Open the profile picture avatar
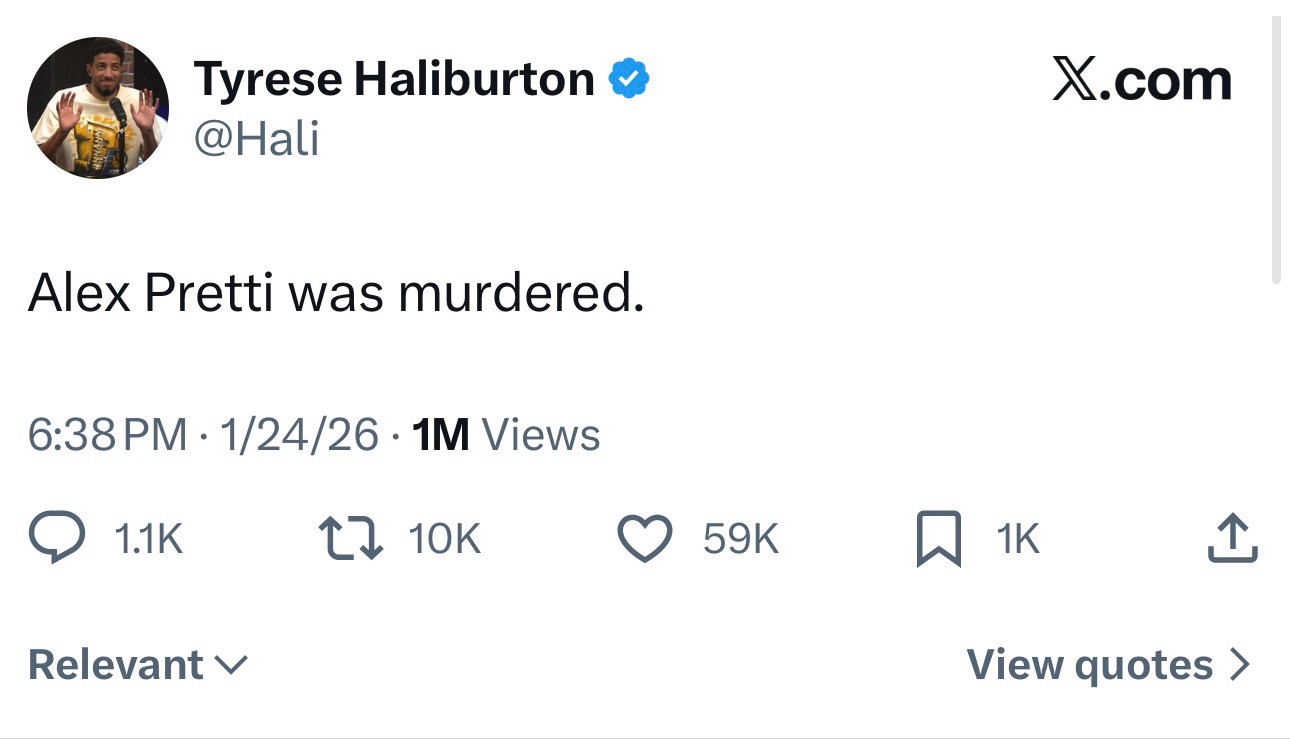Viewport: 1290px width, 739px height. click(x=98, y=108)
